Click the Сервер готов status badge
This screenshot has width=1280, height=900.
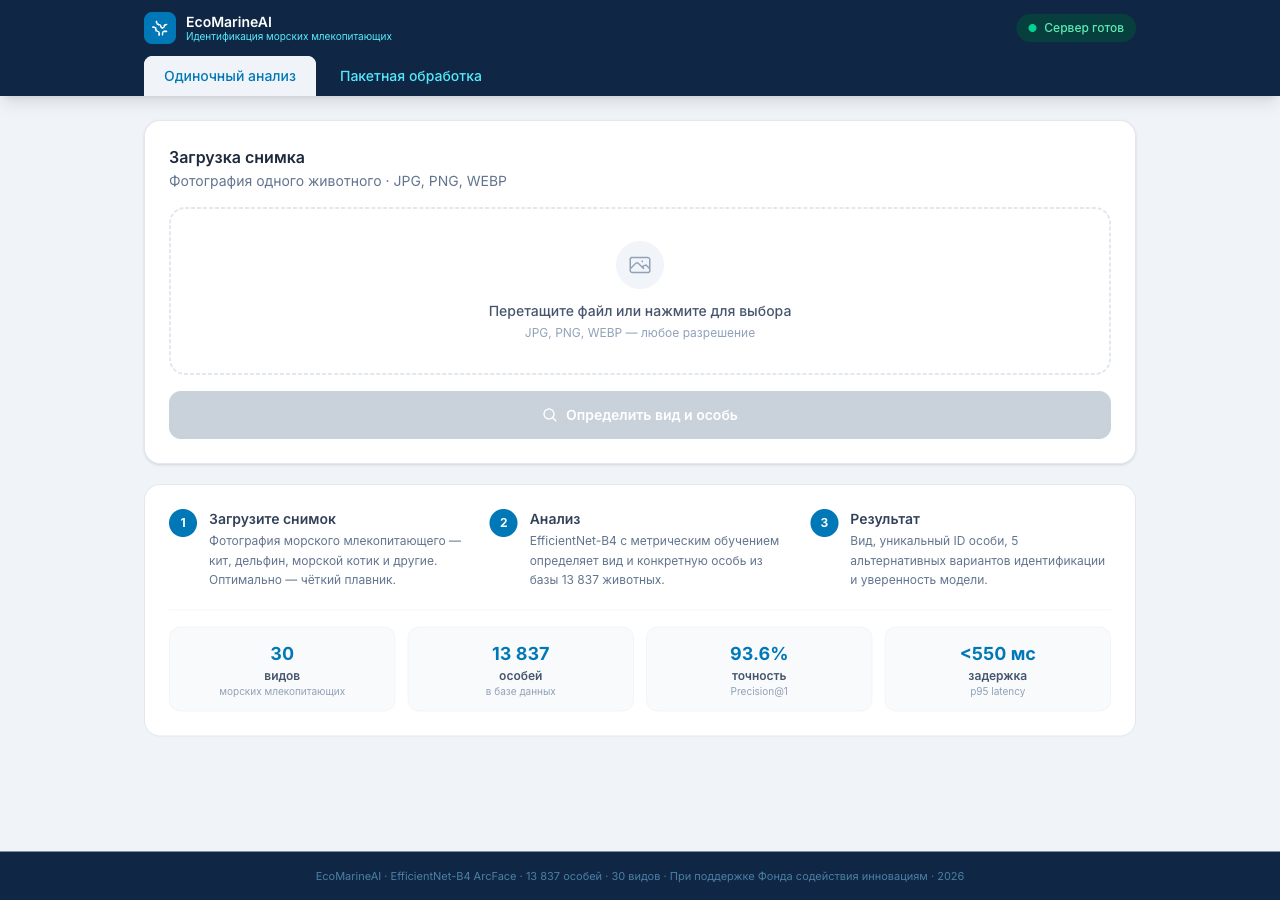[1076, 28]
